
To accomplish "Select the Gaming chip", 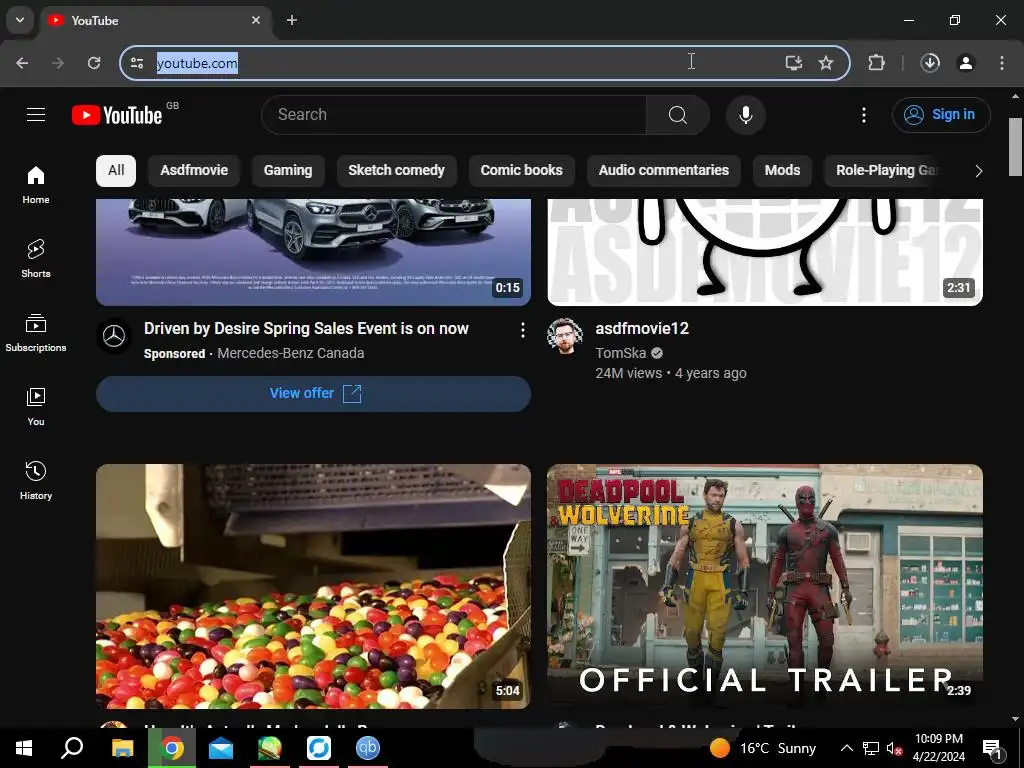I will point(288,170).
